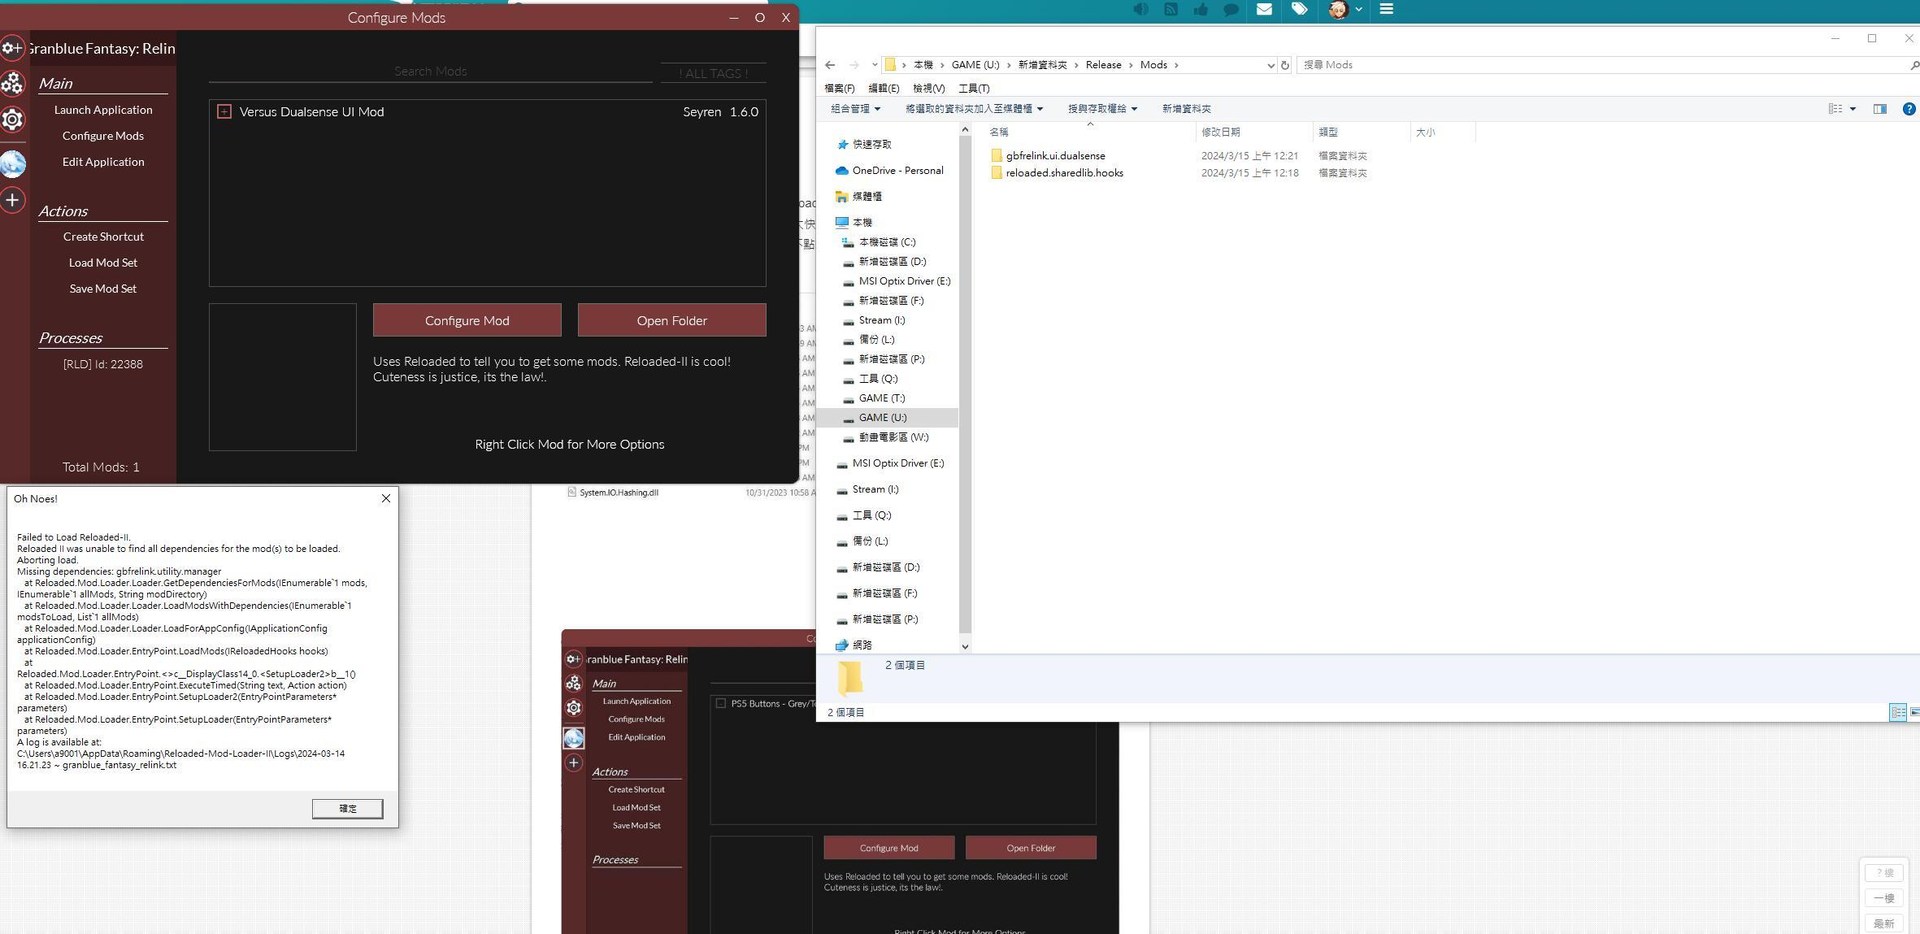
Task: Expand the 組合管理 dropdown menu
Action: coord(855,109)
